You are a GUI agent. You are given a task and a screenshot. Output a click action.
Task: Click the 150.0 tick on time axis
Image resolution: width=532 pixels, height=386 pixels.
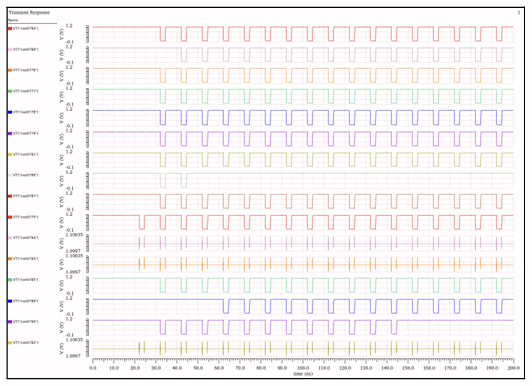[408, 368]
